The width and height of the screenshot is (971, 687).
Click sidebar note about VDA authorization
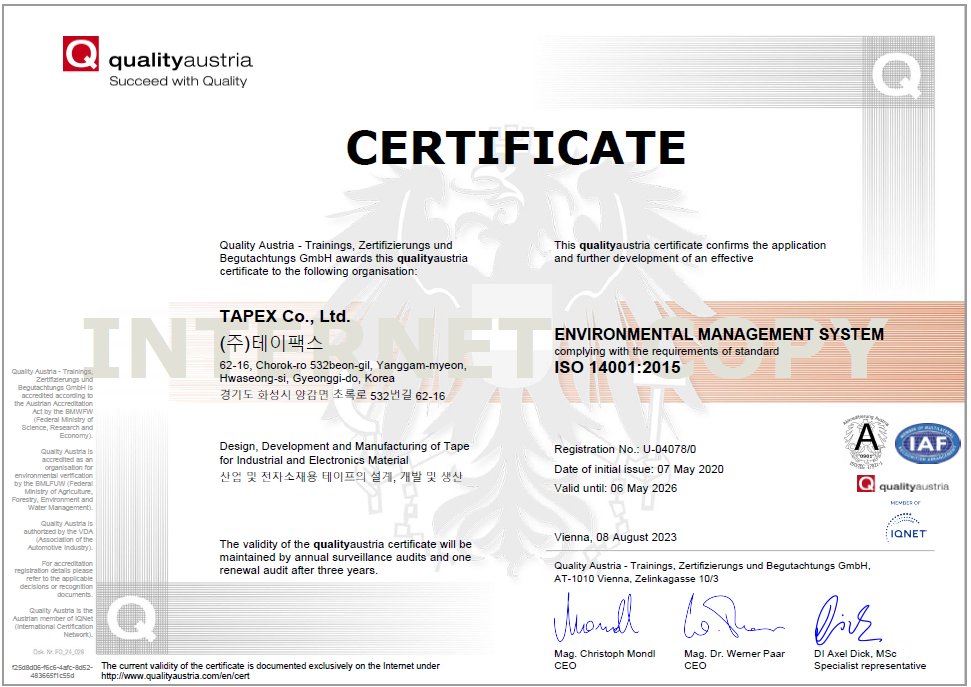tap(58, 536)
